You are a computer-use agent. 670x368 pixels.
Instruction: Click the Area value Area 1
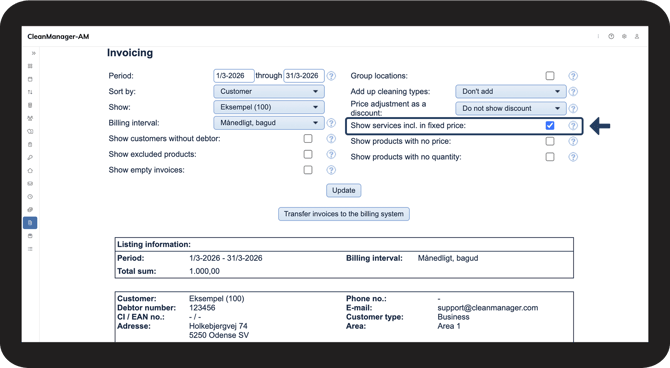click(449, 326)
